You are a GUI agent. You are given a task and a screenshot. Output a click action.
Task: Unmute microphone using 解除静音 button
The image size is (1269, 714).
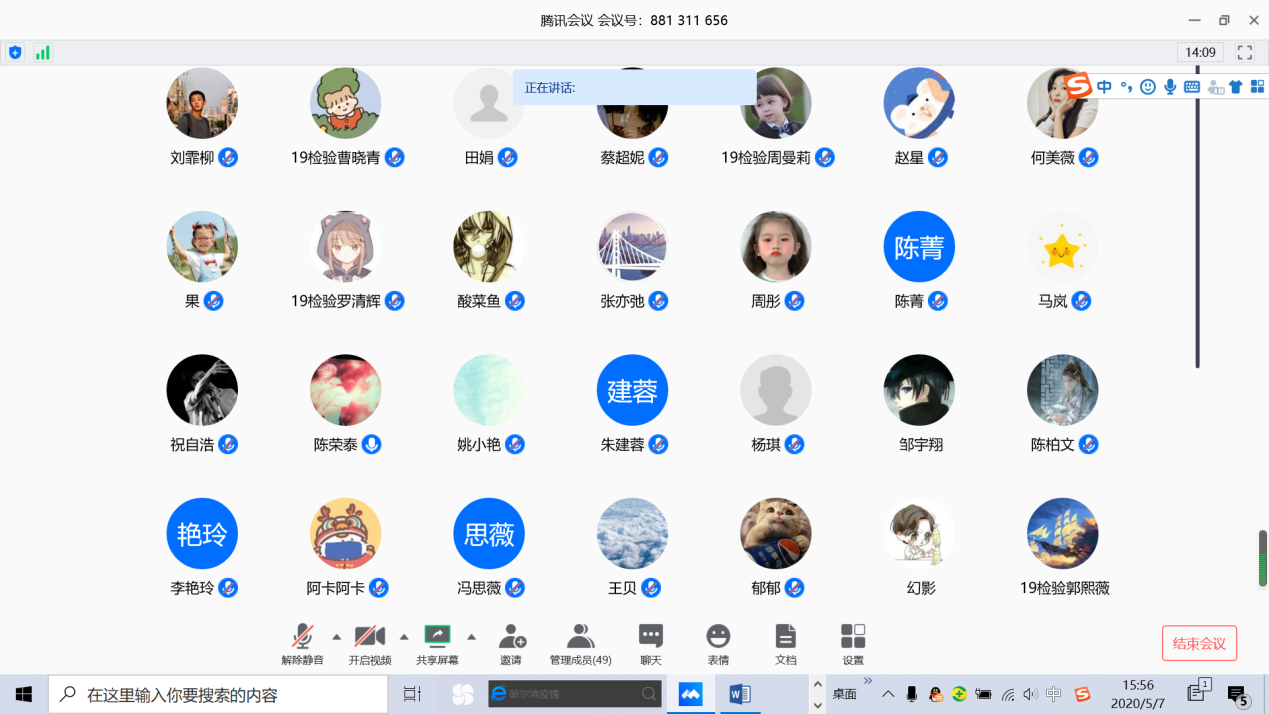[302, 644]
